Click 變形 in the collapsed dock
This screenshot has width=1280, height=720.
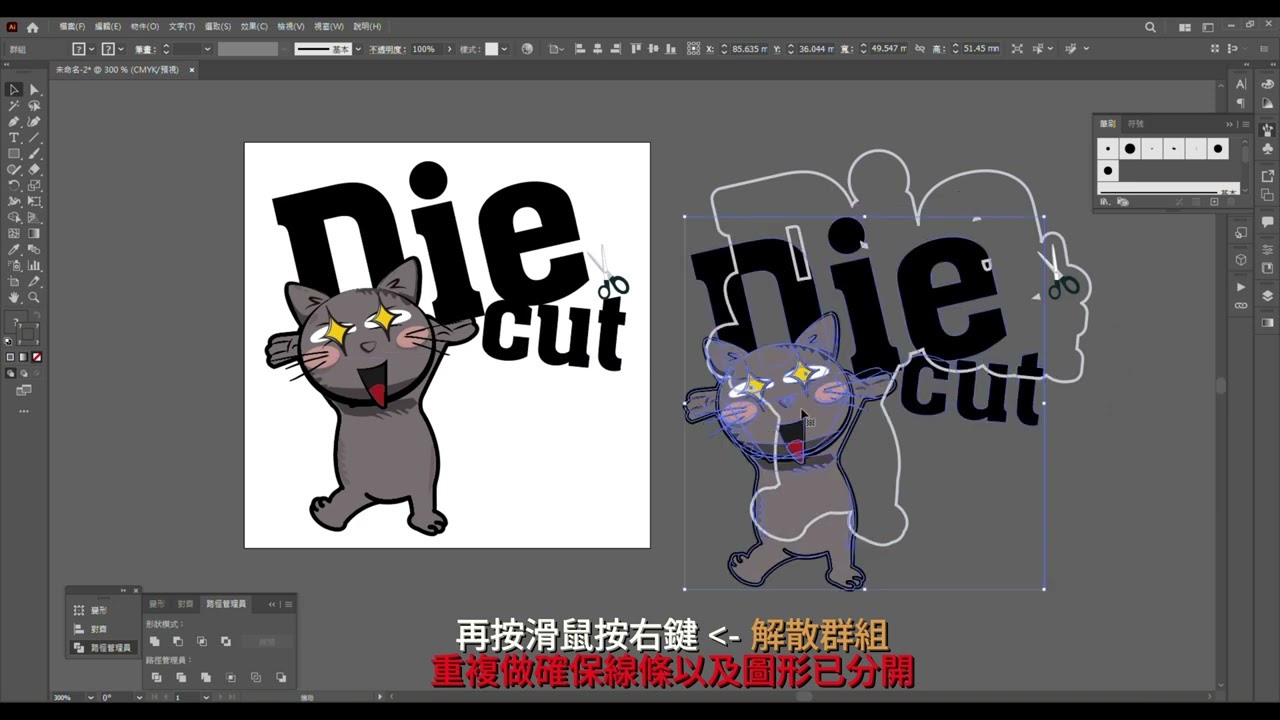pos(100,610)
